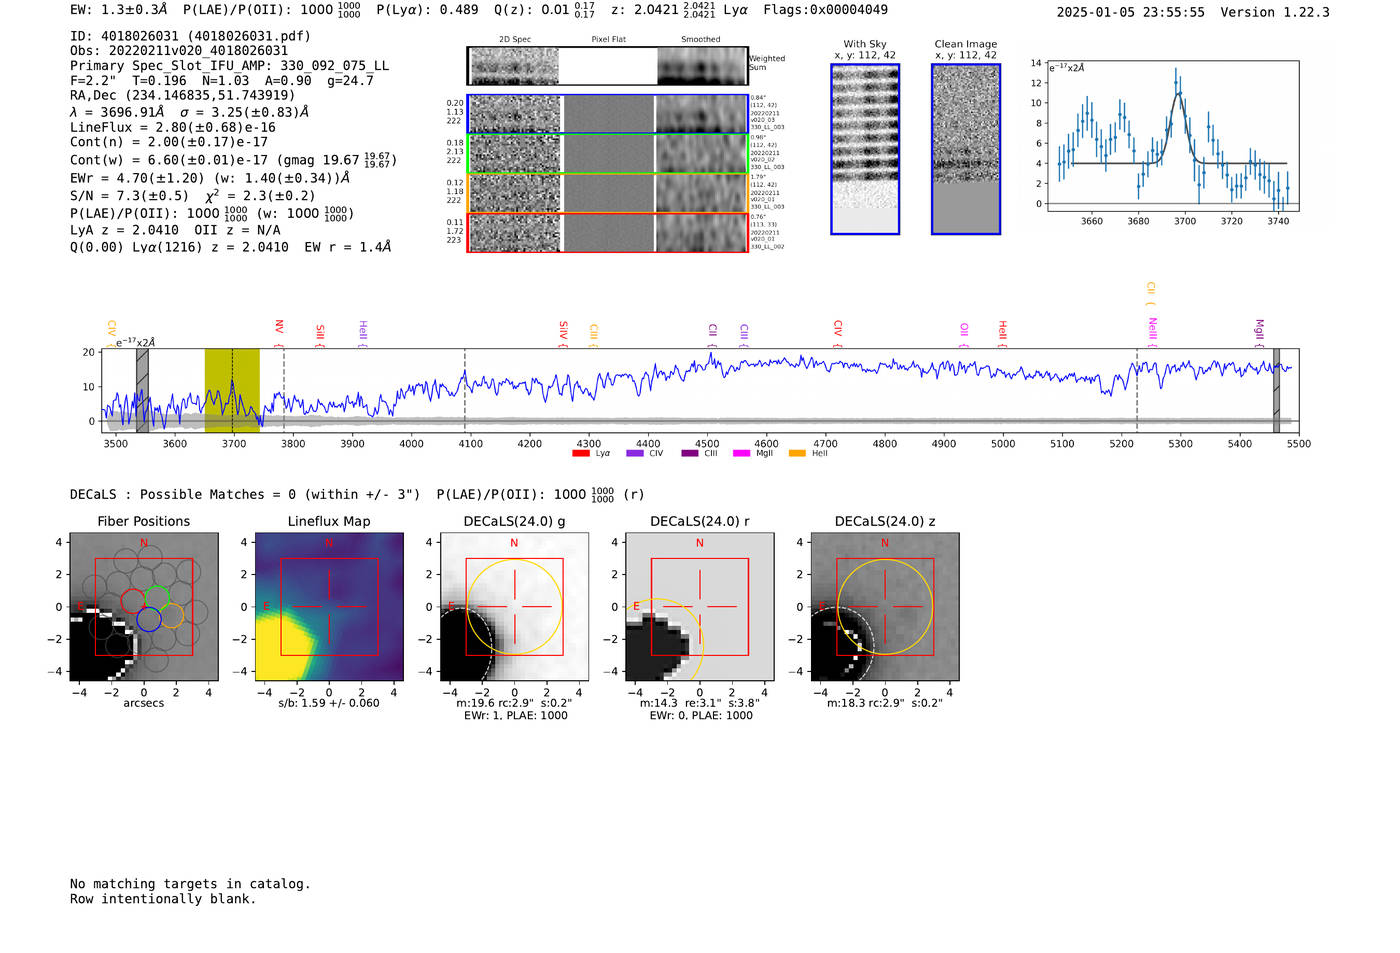This screenshot has width=1400, height=953.
Task: Click the blue fiber circle in Fiber Positions
Action: click(x=149, y=620)
